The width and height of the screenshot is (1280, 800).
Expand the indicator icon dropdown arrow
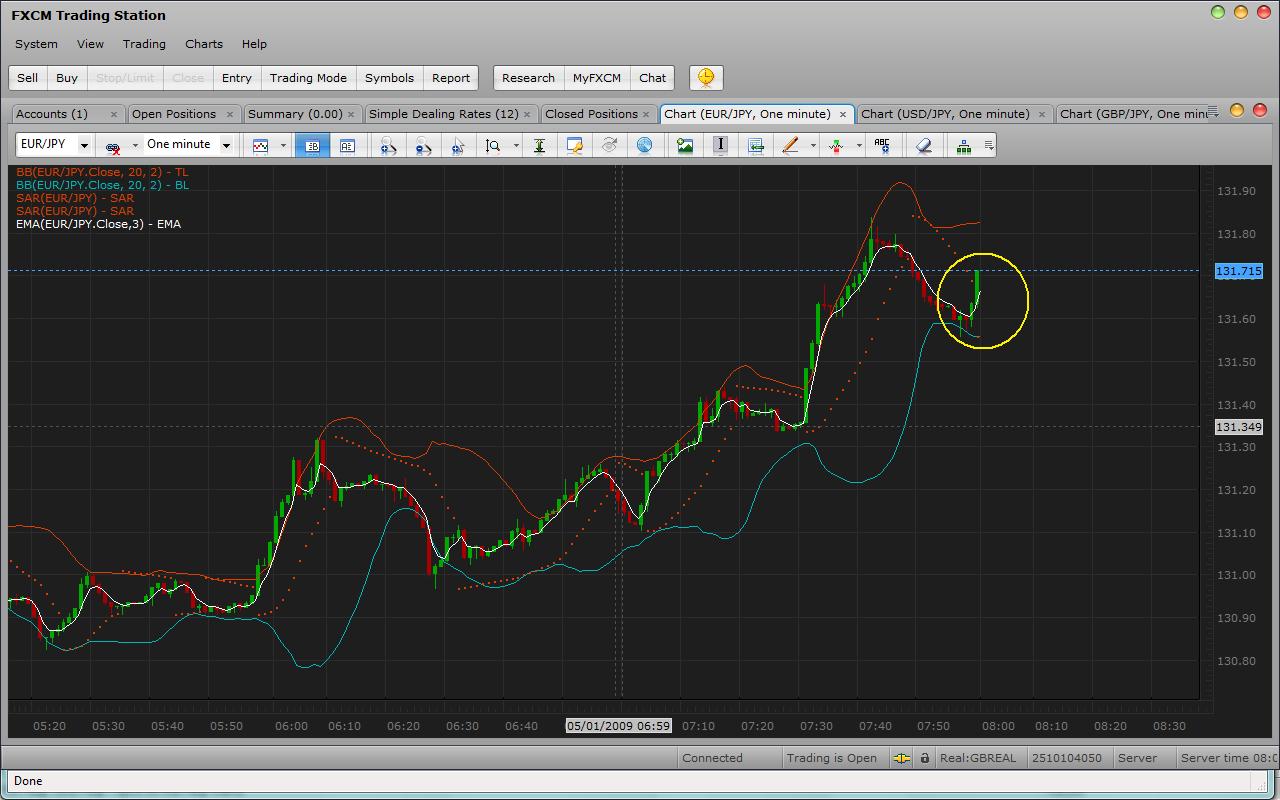click(859, 146)
